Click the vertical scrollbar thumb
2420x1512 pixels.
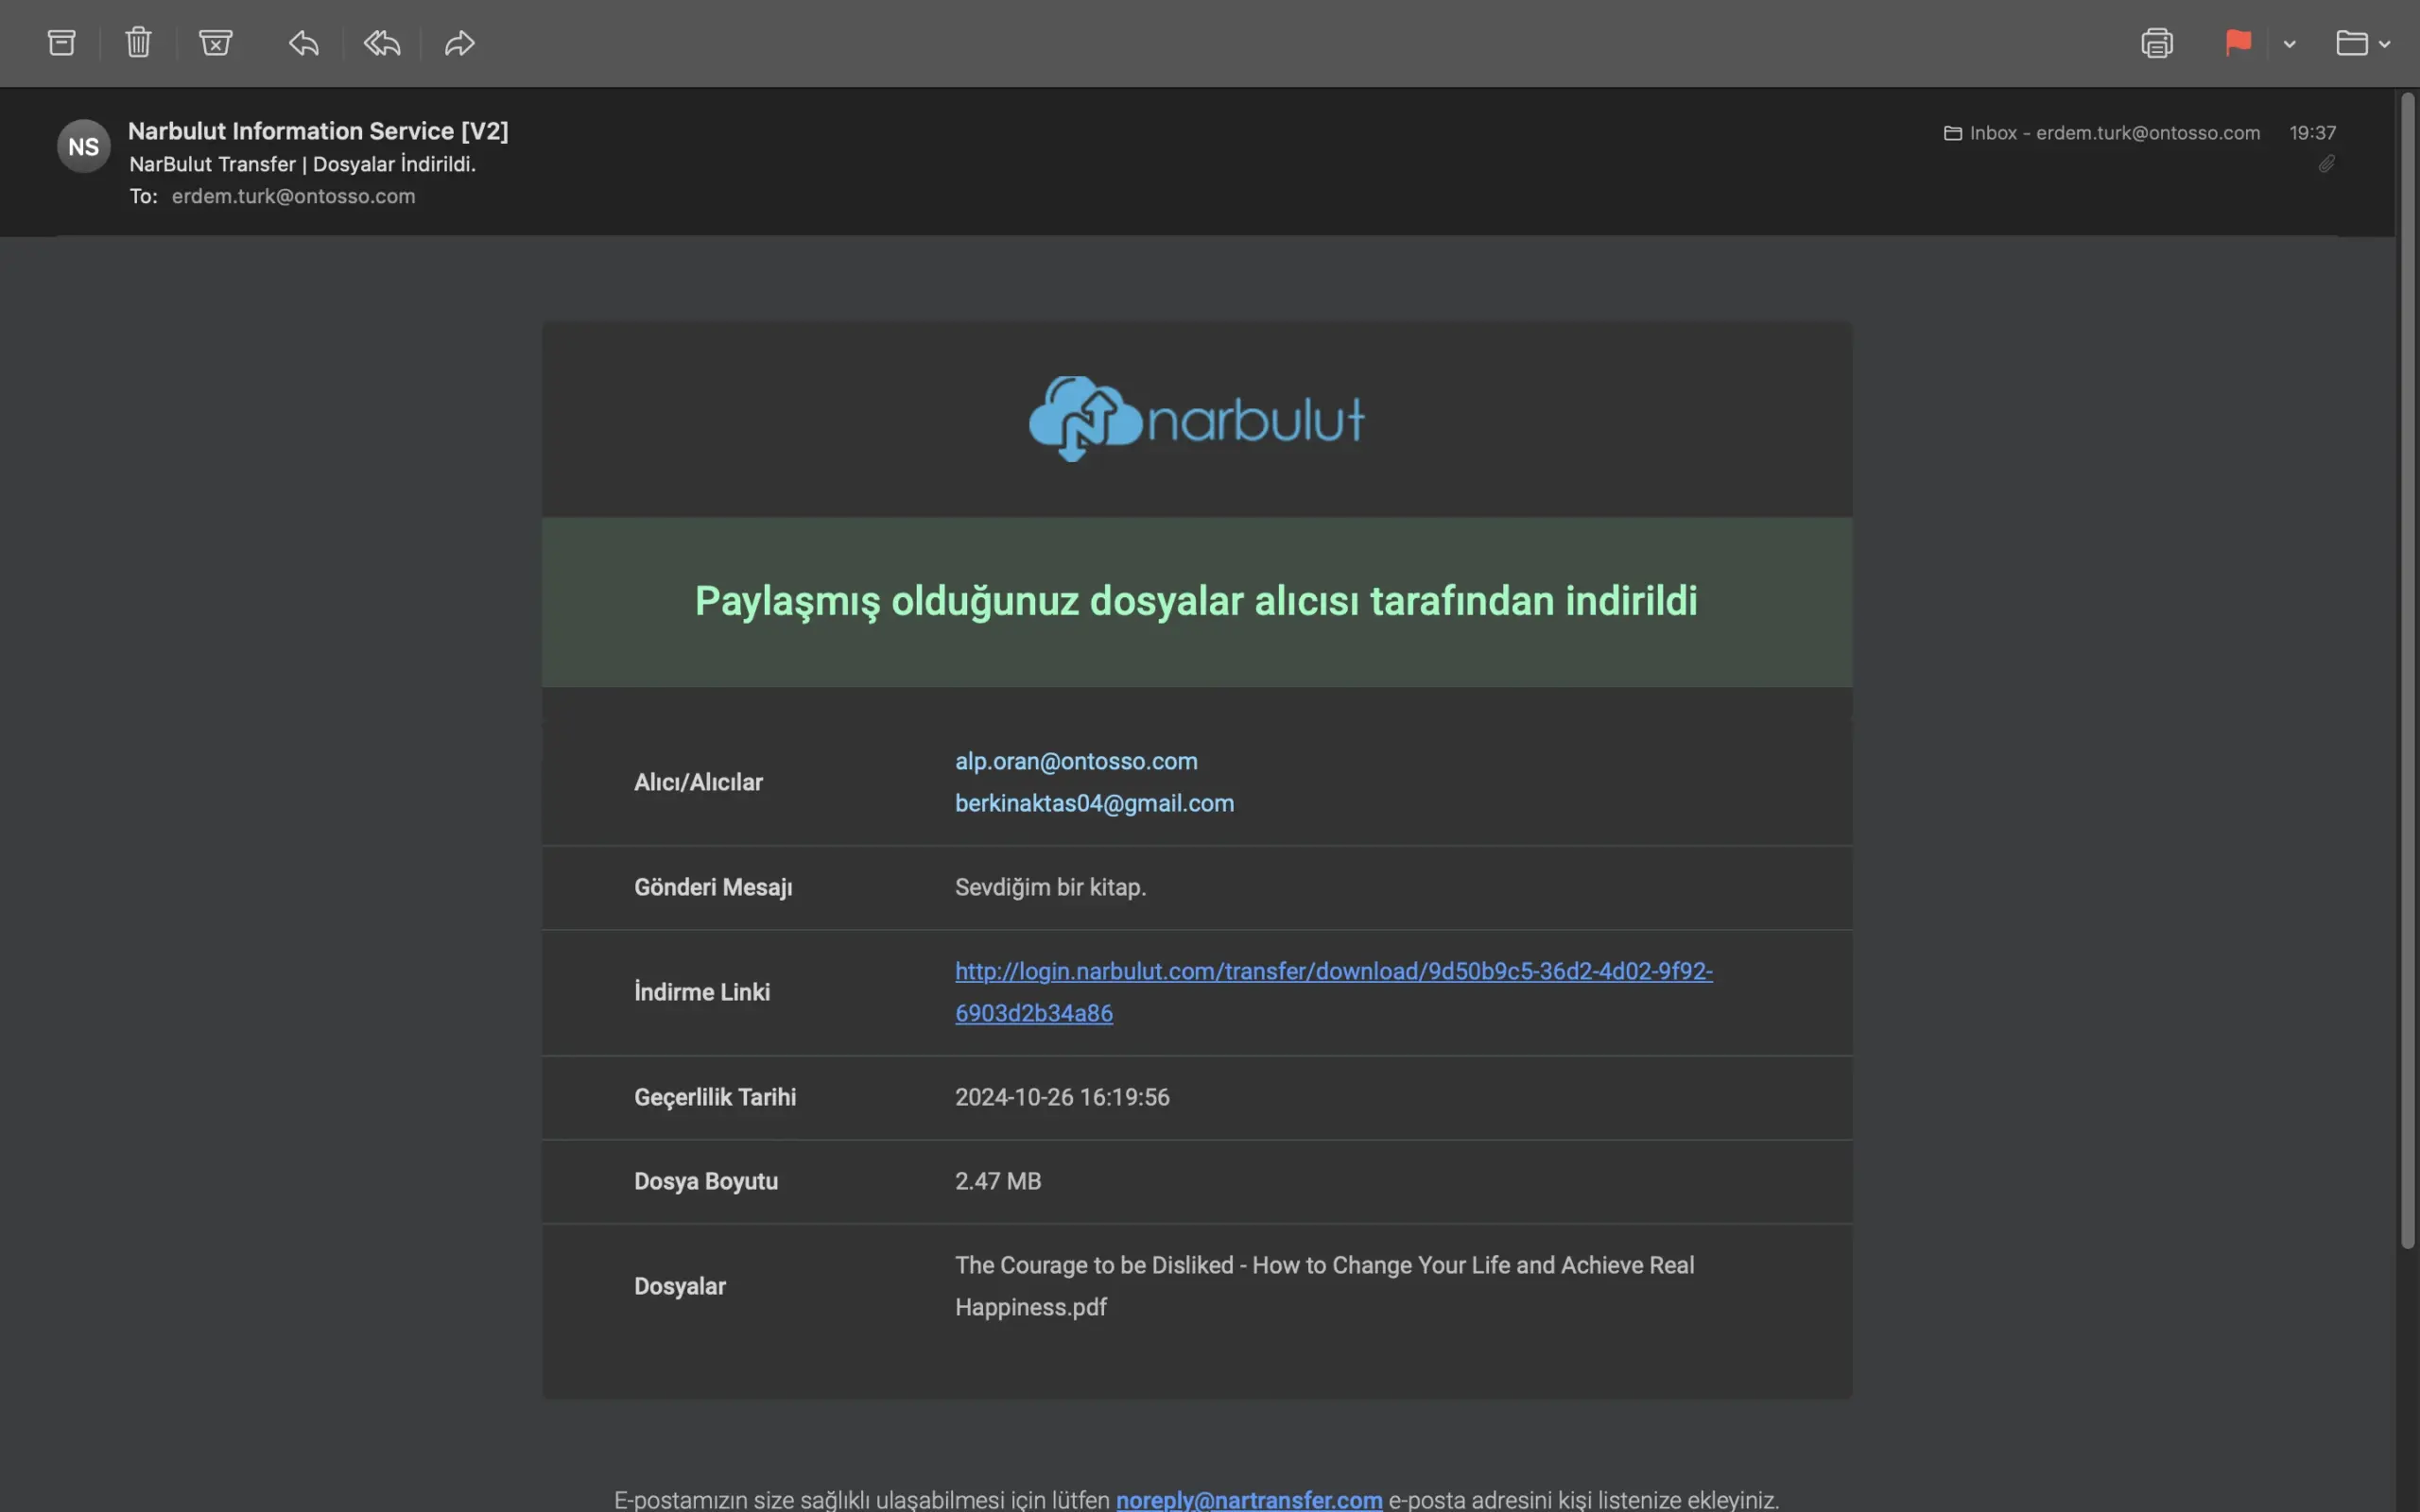pyautogui.click(x=2407, y=670)
